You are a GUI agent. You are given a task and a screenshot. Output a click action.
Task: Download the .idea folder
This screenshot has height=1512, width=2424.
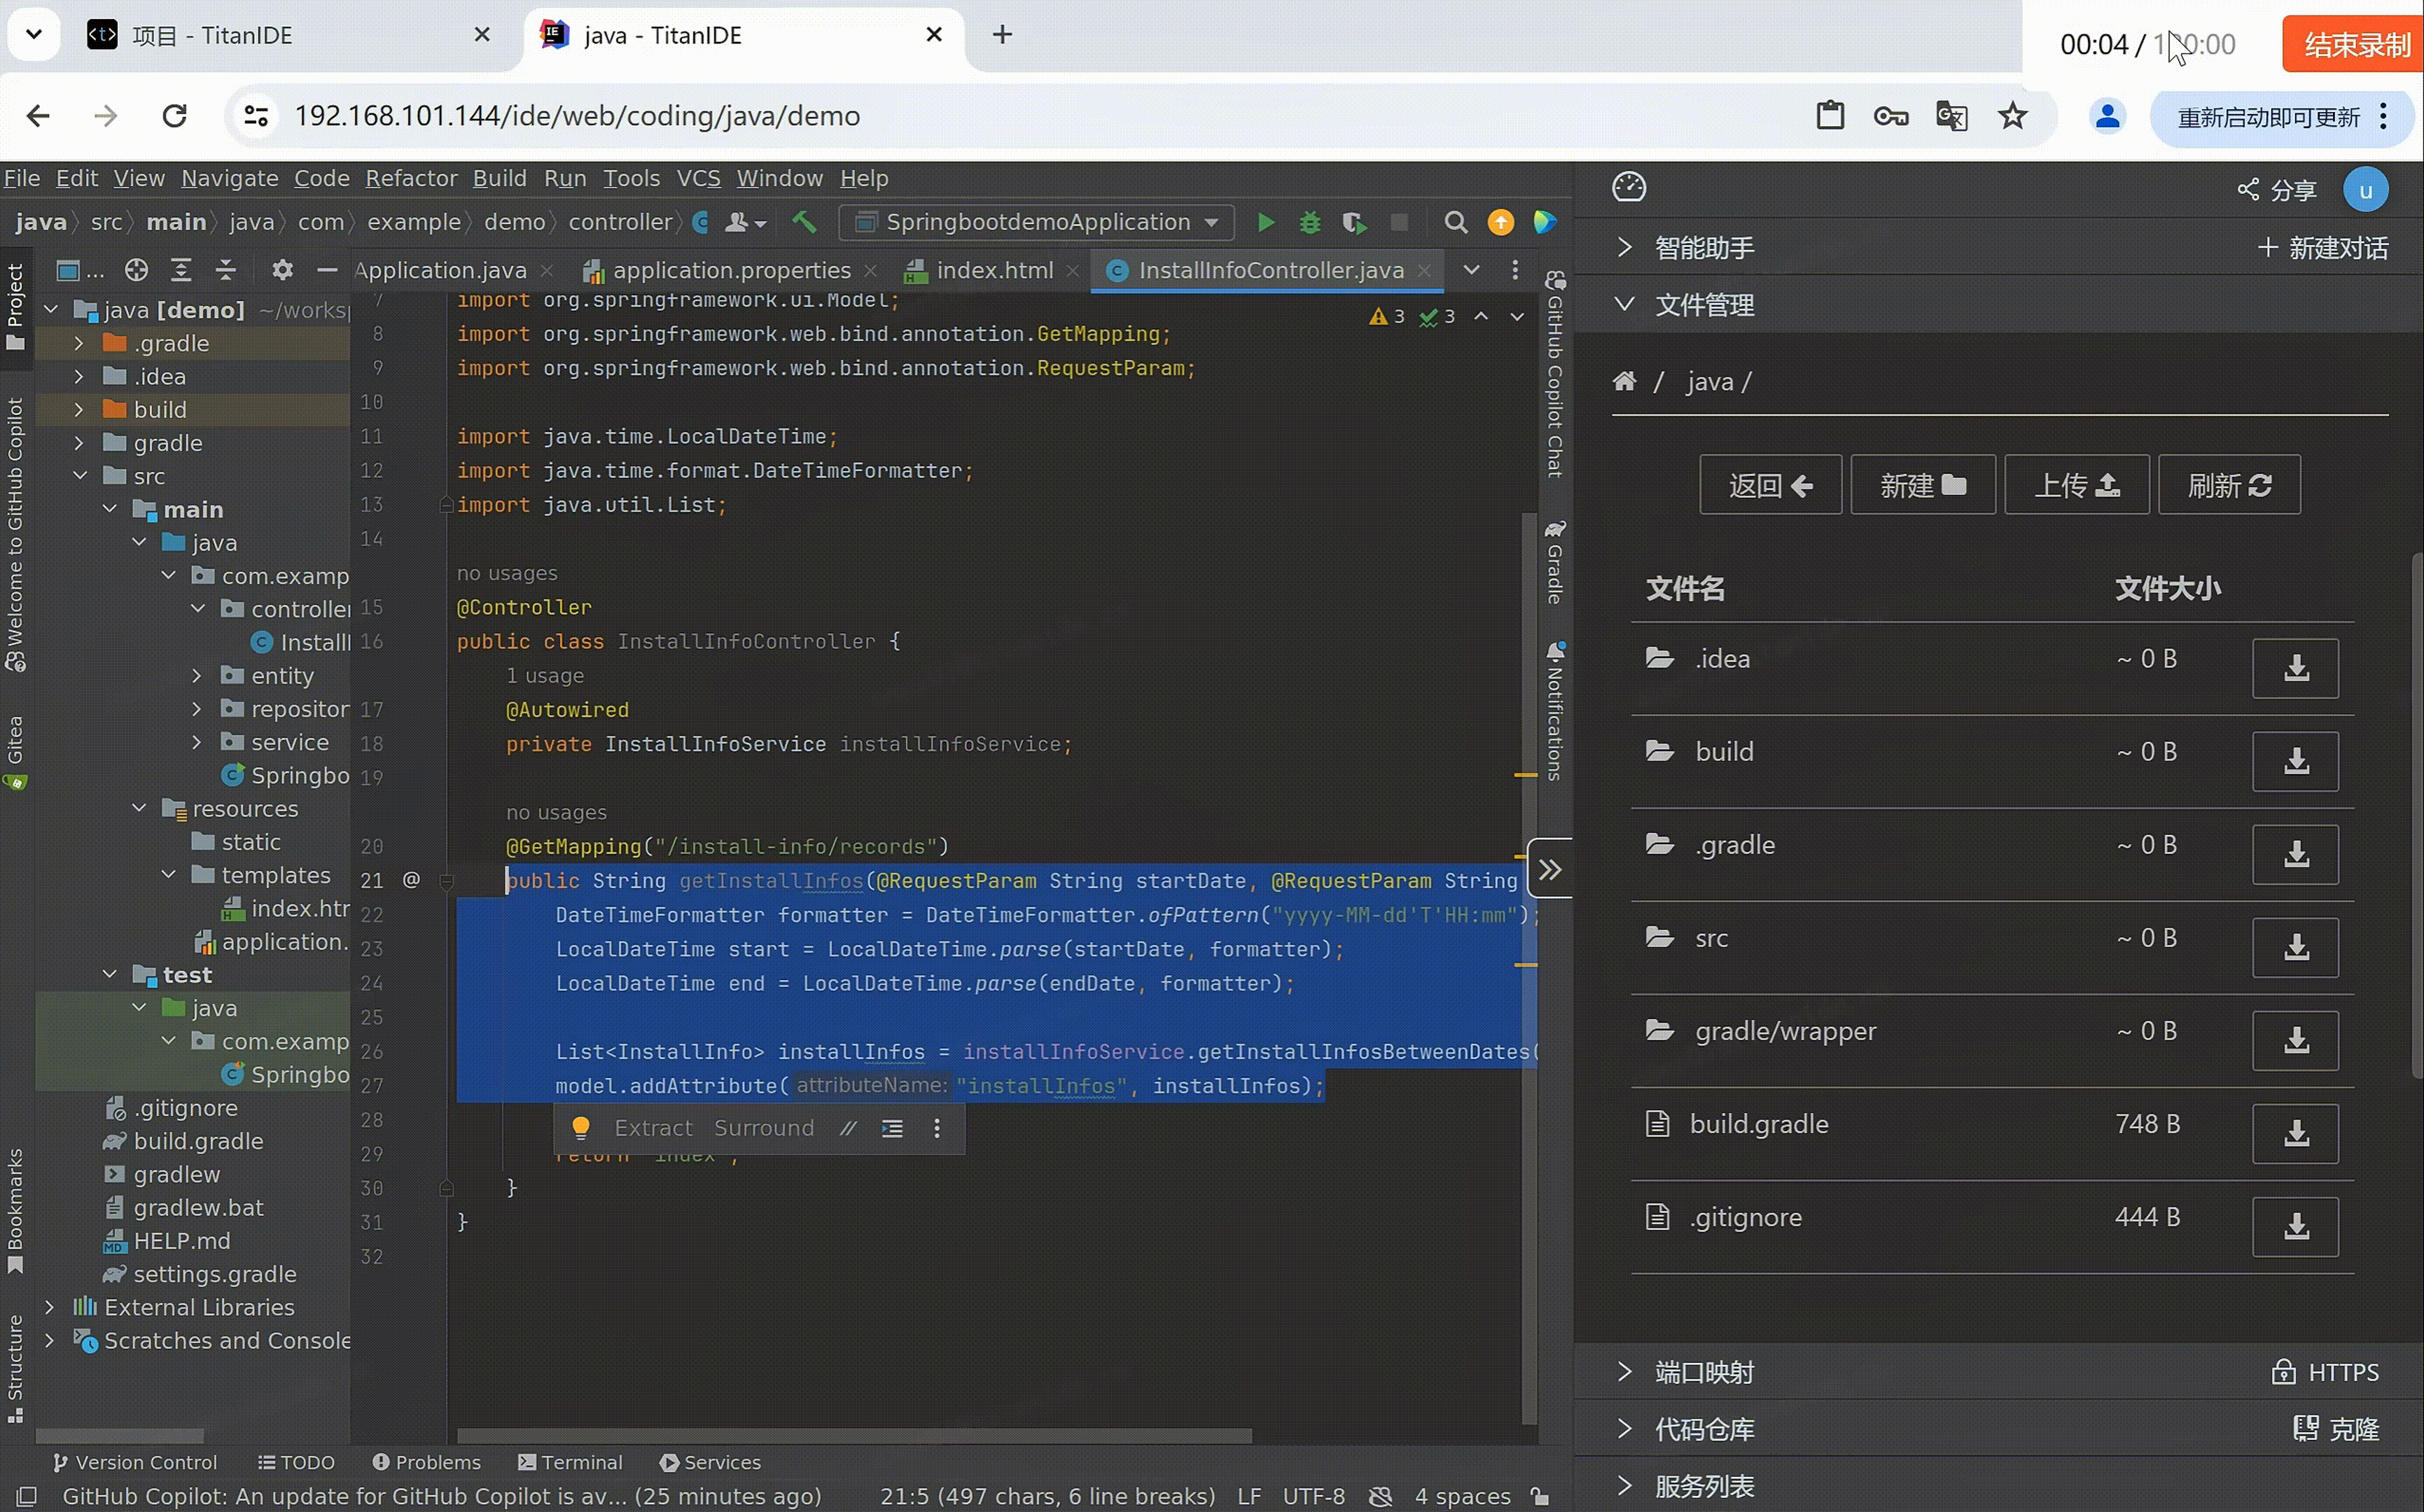tap(2295, 668)
